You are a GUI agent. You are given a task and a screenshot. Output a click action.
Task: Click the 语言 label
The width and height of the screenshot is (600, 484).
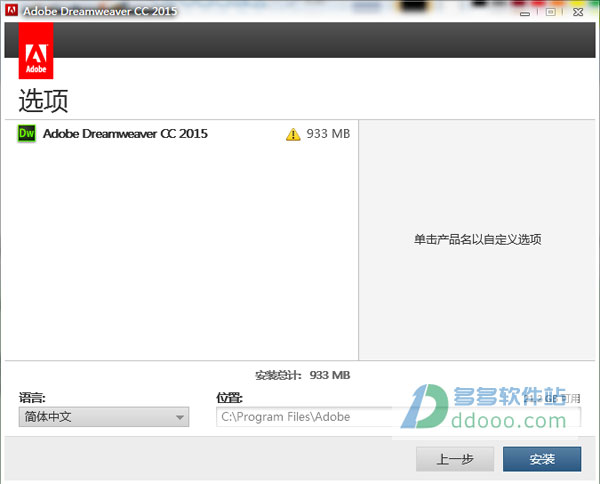tap(32, 398)
